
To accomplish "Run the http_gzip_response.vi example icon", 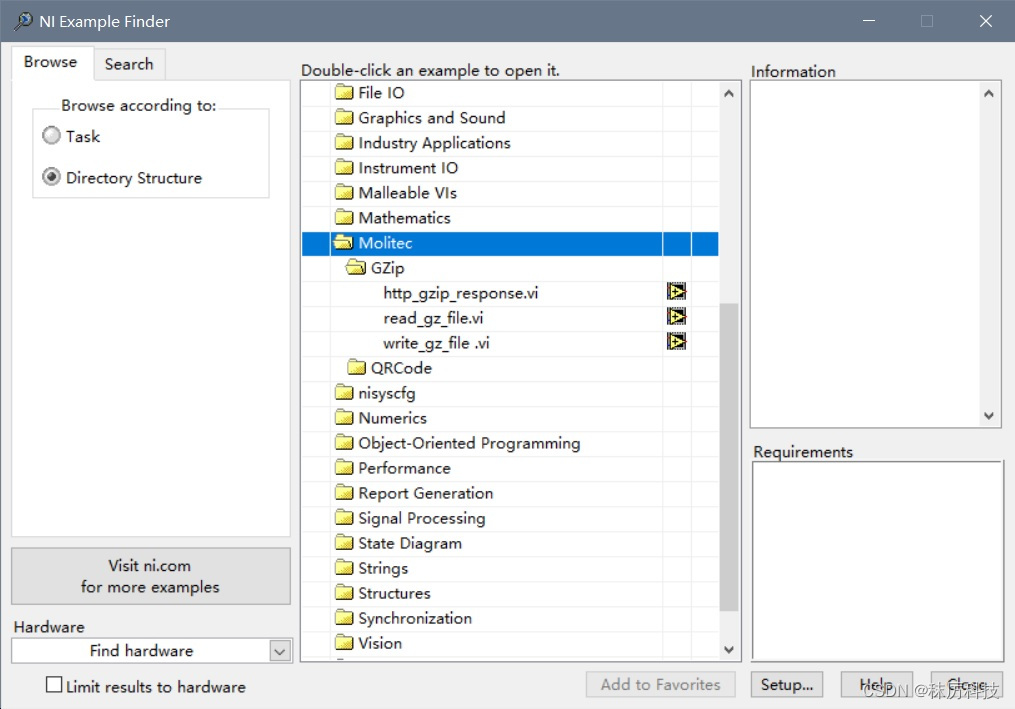I will coord(677,291).
